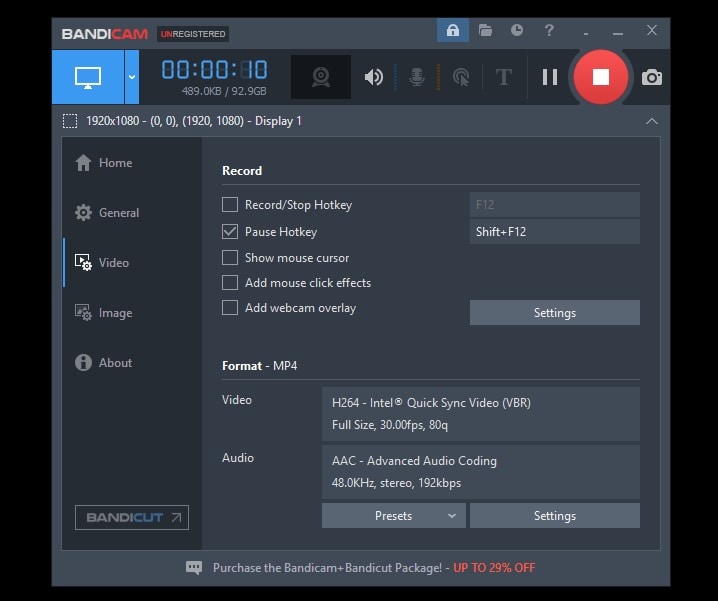Toggle the speaker sound icon
Image resolution: width=718 pixels, height=601 pixels.
coord(374,77)
